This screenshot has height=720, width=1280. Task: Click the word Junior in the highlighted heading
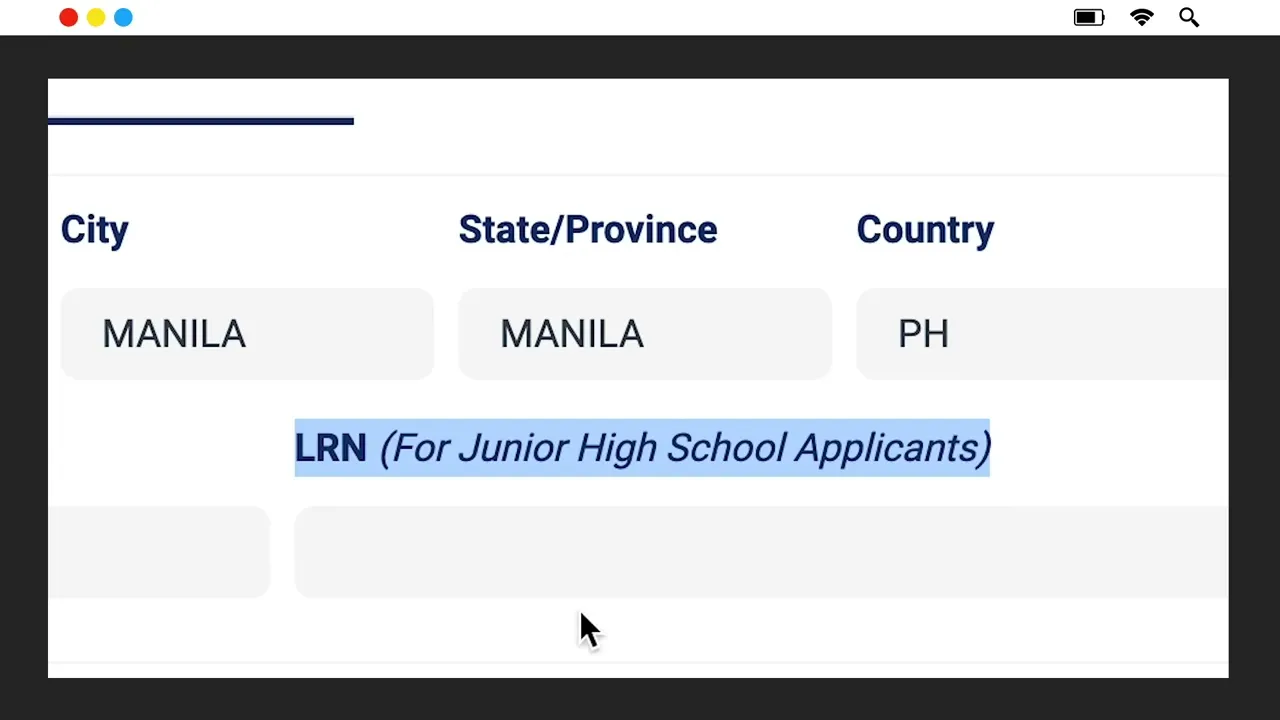tap(513, 448)
